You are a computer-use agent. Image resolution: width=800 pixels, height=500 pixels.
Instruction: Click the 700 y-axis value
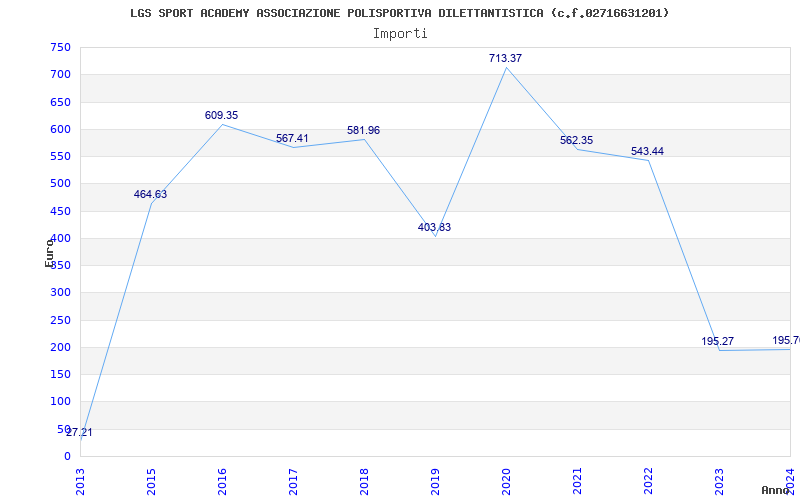click(x=60, y=74)
